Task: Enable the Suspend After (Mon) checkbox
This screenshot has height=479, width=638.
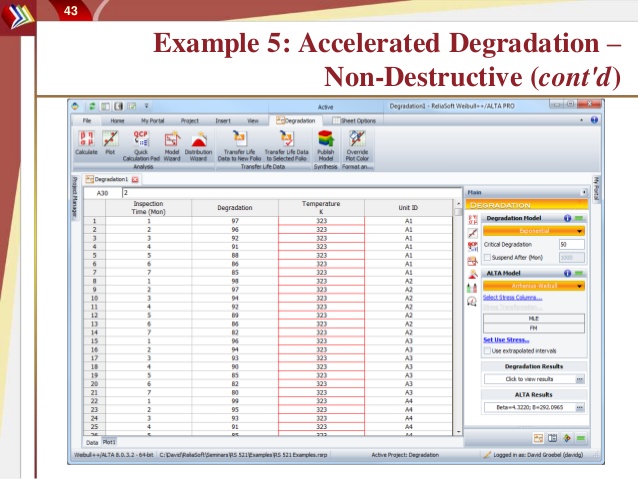Action: pos(488,257)
